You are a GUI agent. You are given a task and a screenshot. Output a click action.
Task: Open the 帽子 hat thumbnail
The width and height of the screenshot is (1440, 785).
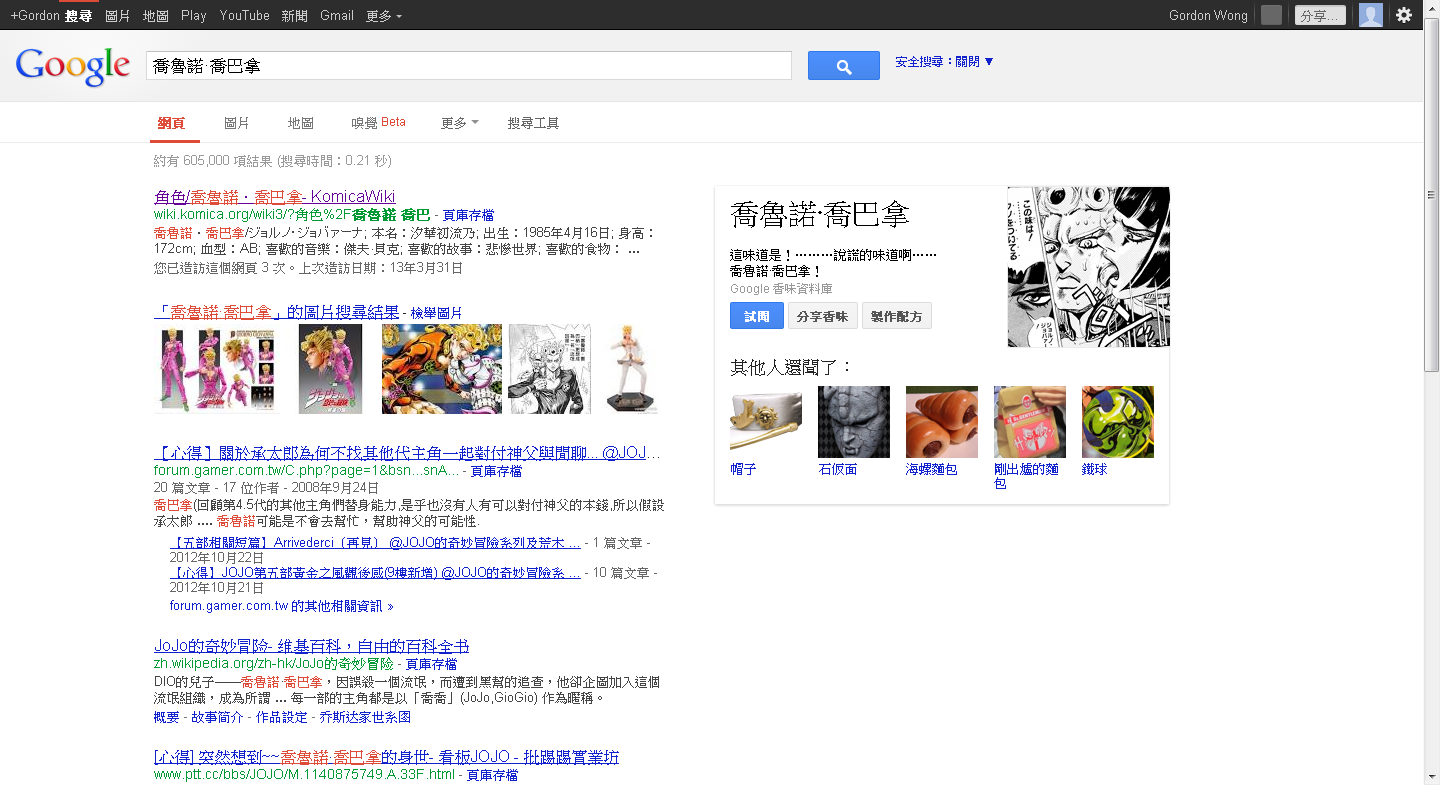point(765,422)
